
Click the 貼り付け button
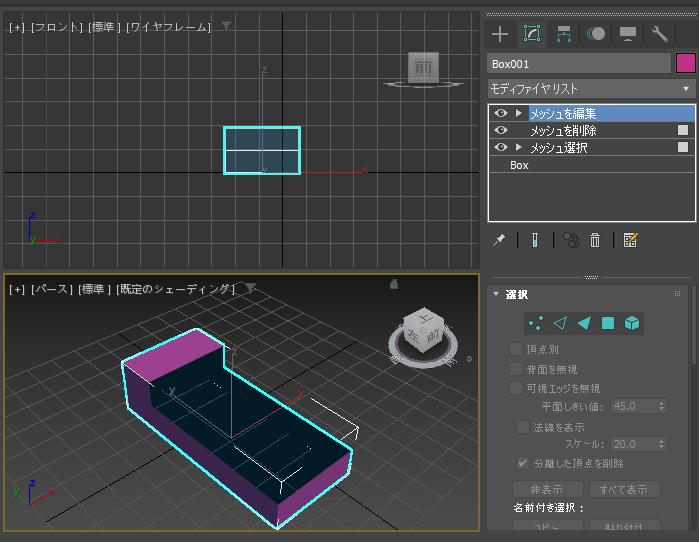(x=624, y=526)
